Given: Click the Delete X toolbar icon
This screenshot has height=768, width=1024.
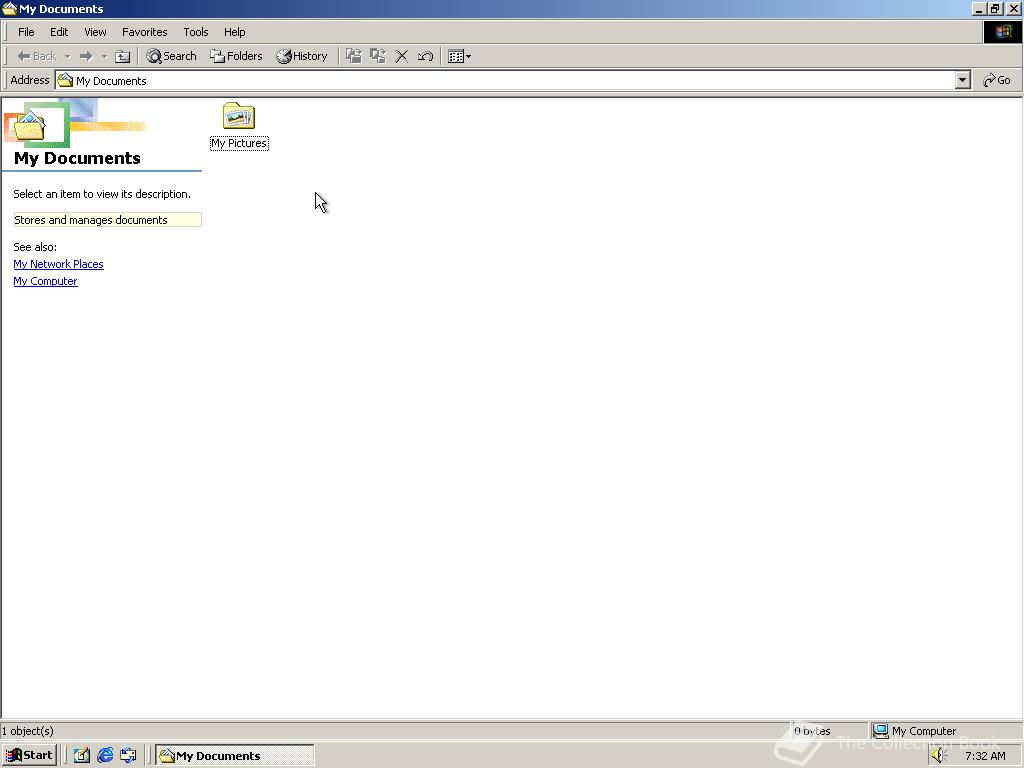Looking at the screenshot, I should pos(402,56).
